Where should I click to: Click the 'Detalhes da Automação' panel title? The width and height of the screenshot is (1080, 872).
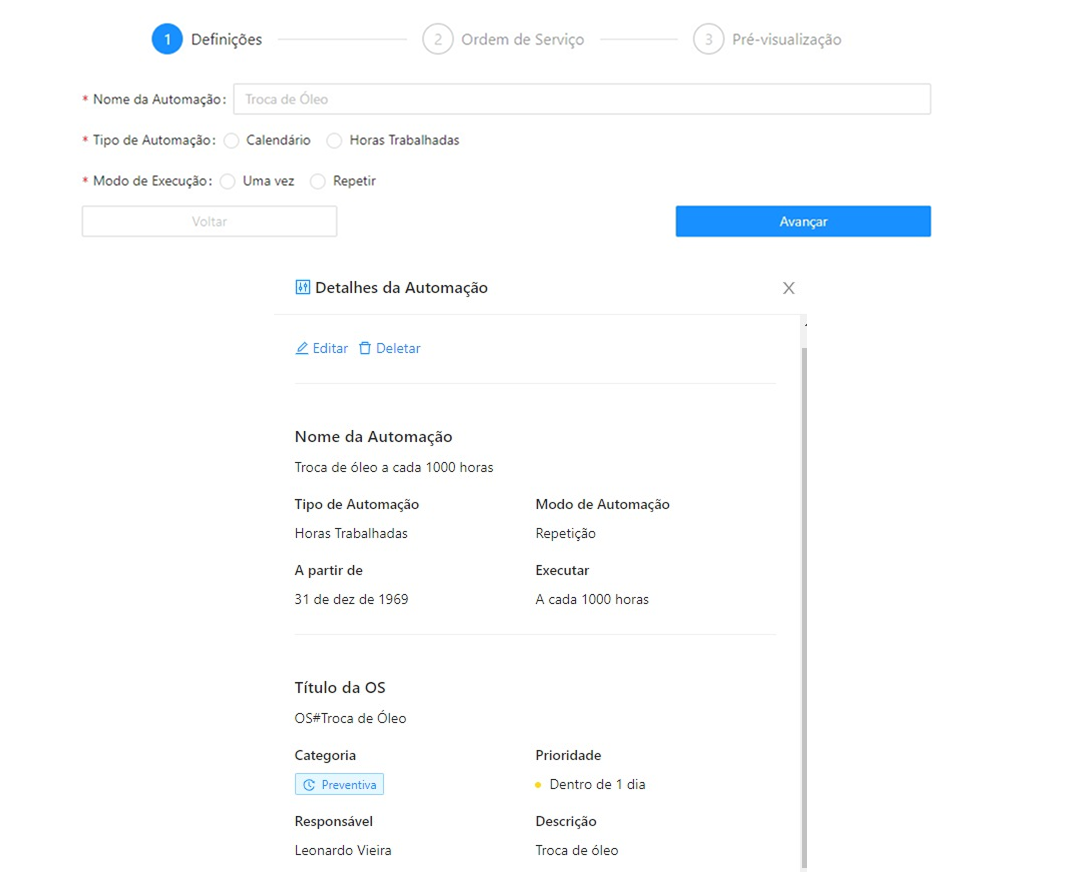pos(402,288)
